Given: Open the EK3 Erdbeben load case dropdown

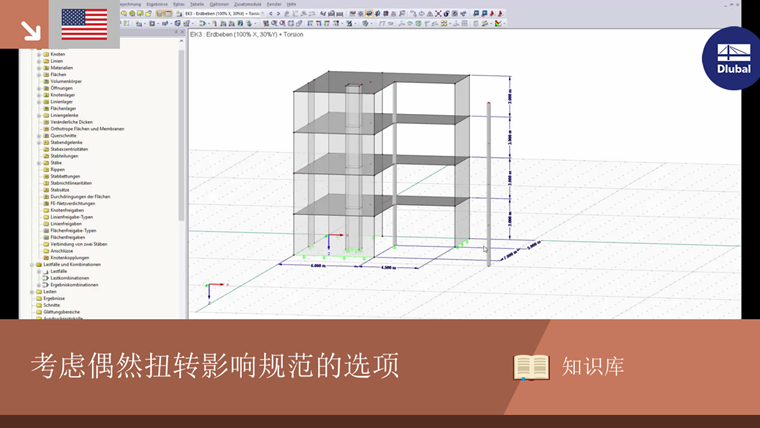Looking at the screenshot, I should coord(262,14).
